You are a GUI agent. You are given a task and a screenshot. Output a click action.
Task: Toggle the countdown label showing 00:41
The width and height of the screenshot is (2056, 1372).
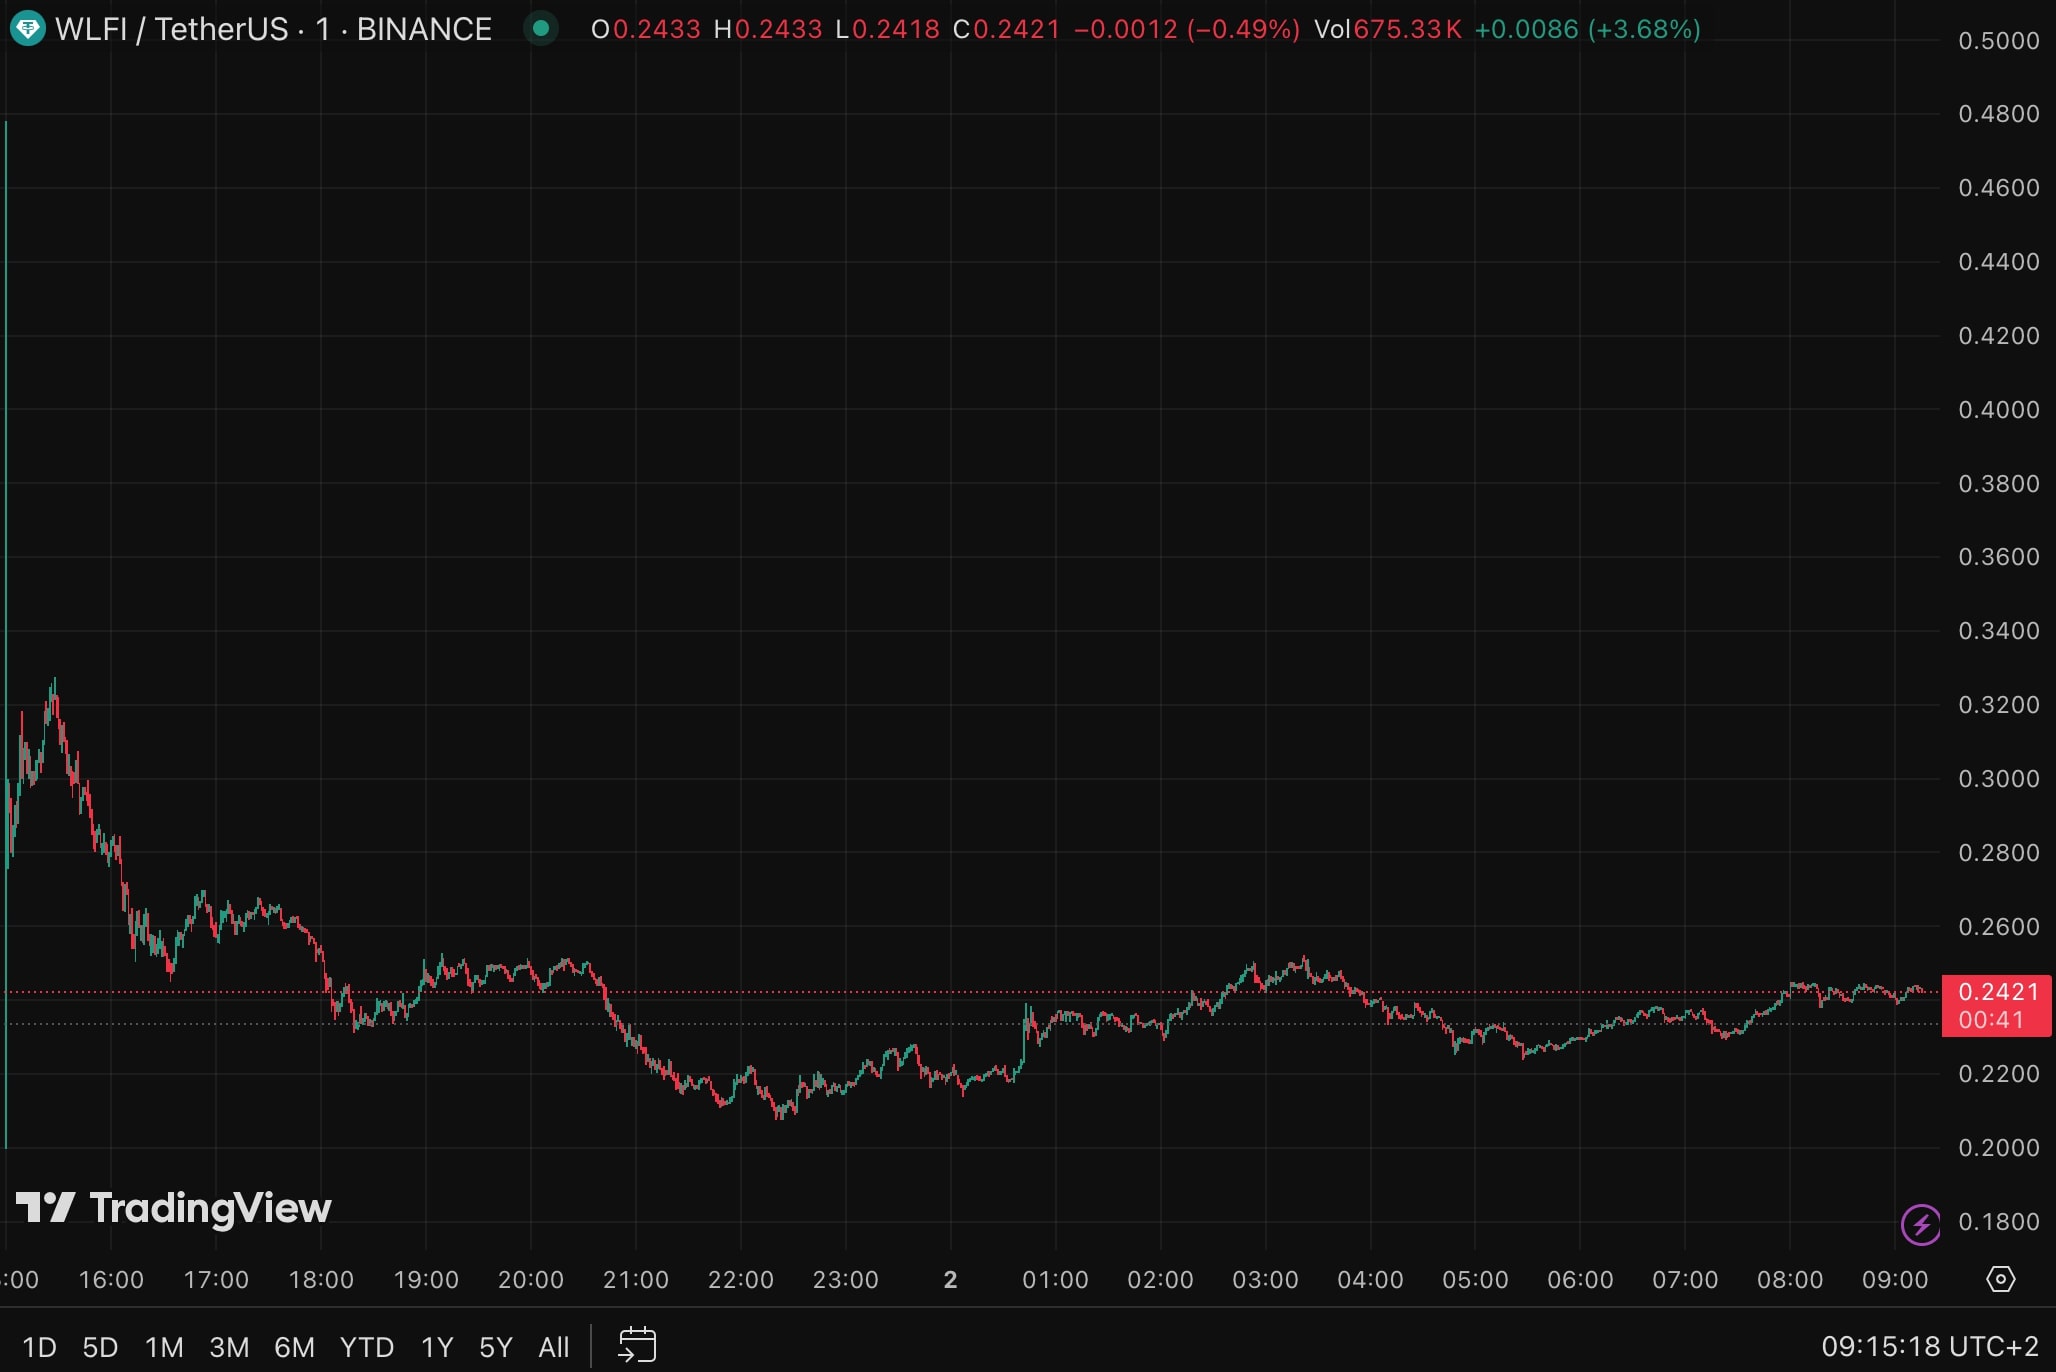tap(1996, 1020)
